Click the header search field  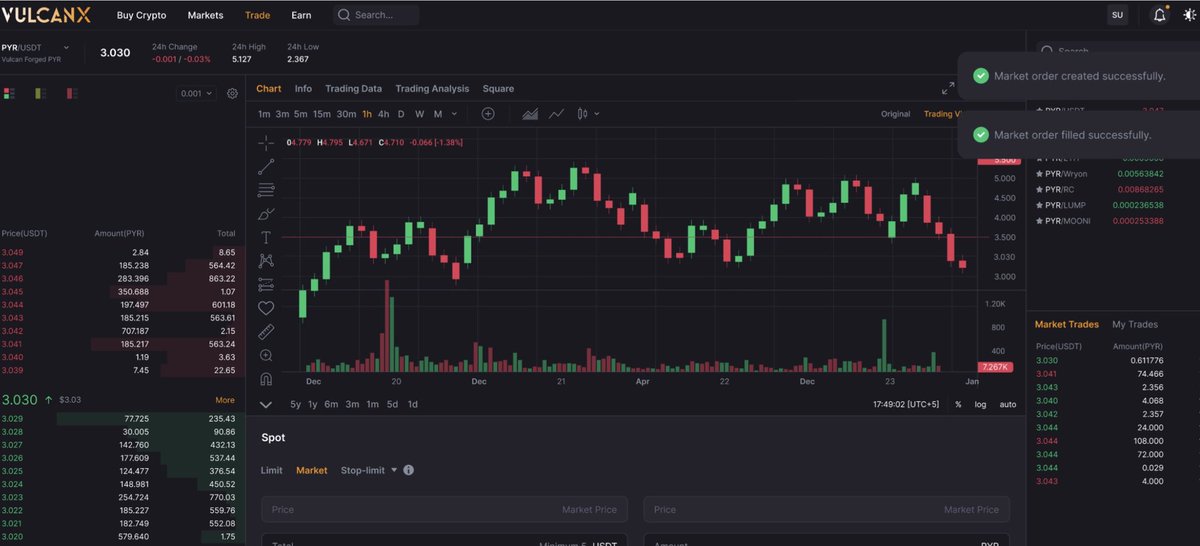click(376, 15)
